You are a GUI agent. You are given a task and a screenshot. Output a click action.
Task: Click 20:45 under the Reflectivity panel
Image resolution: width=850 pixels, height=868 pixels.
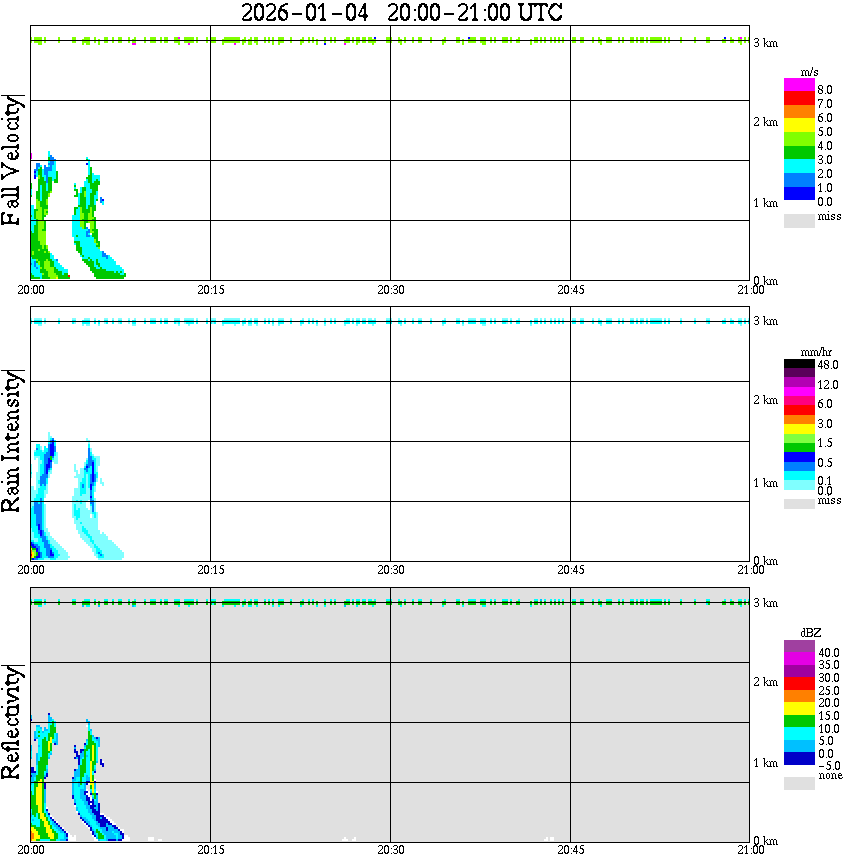pos(571,850)
